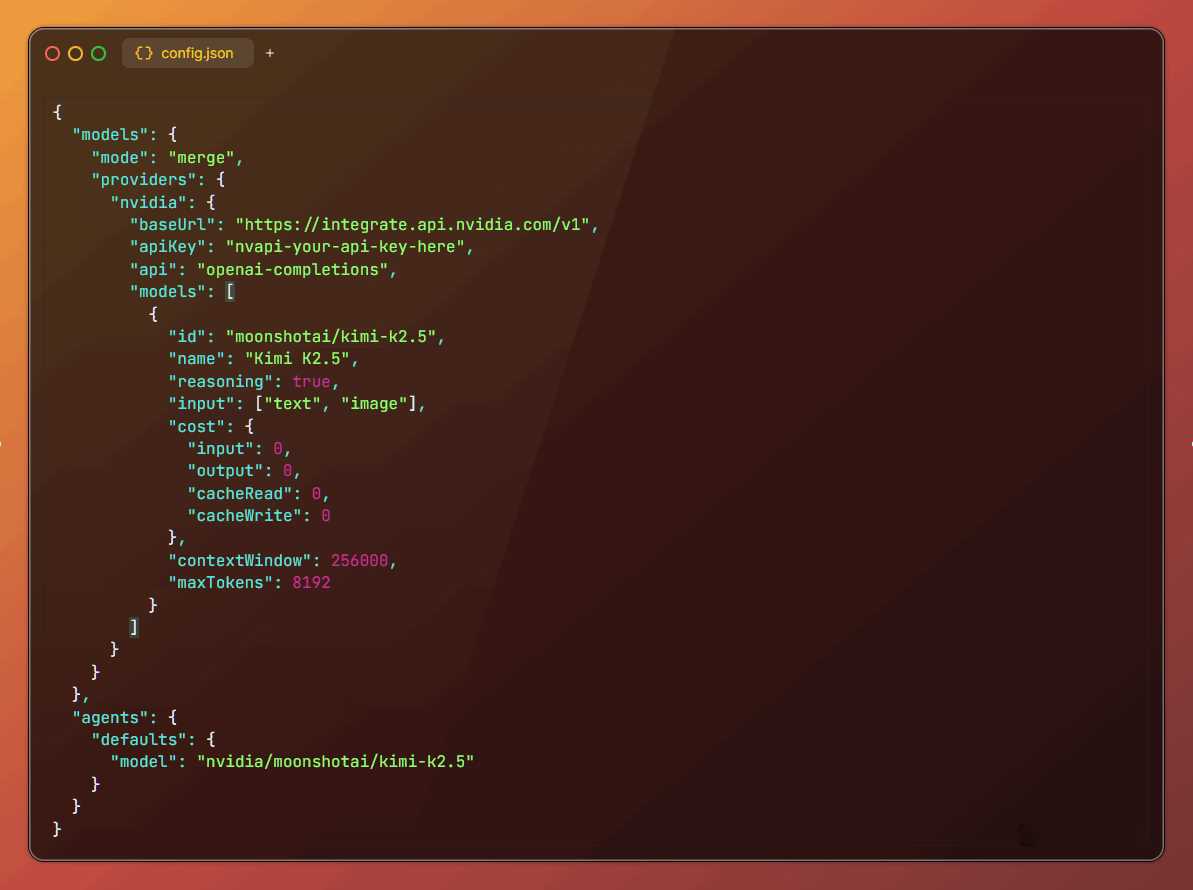Viewport: 1193px width, 890px height.
Task: Click the name value "Kimi K2.5"
Action: click(297, 358)
